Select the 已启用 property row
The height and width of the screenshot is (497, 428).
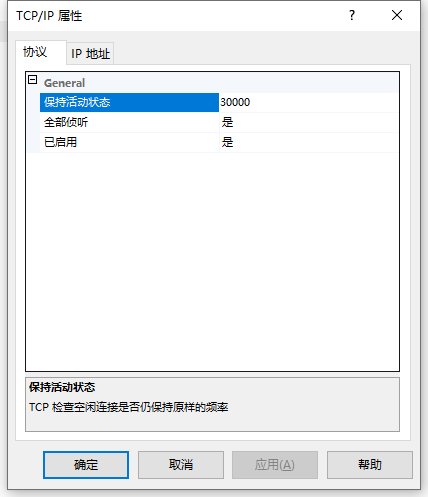129,142
